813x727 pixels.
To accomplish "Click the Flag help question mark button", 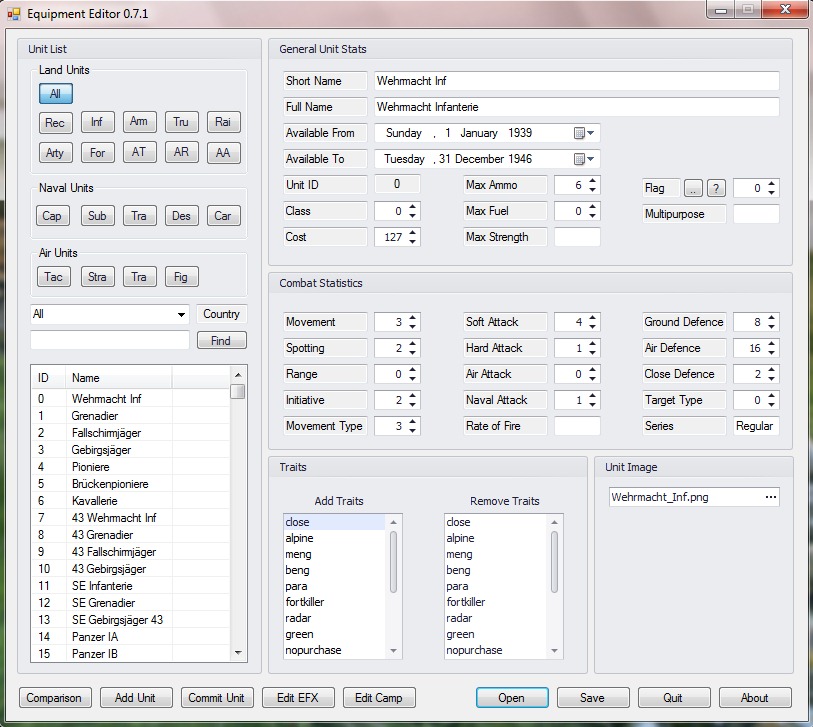I will point(716,188).
